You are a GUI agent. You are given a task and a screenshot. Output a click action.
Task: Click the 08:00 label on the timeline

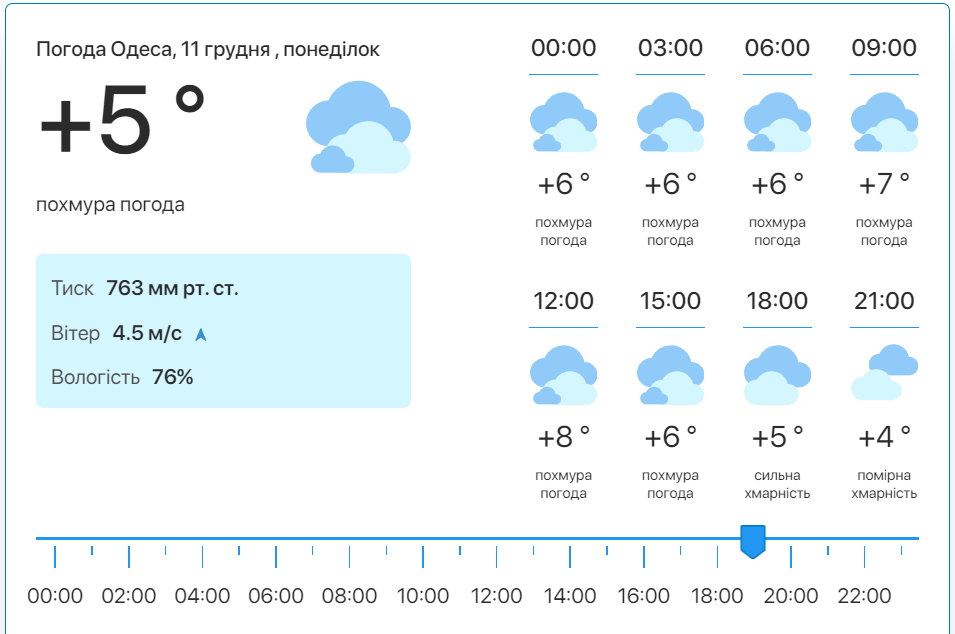click(349, 596)
